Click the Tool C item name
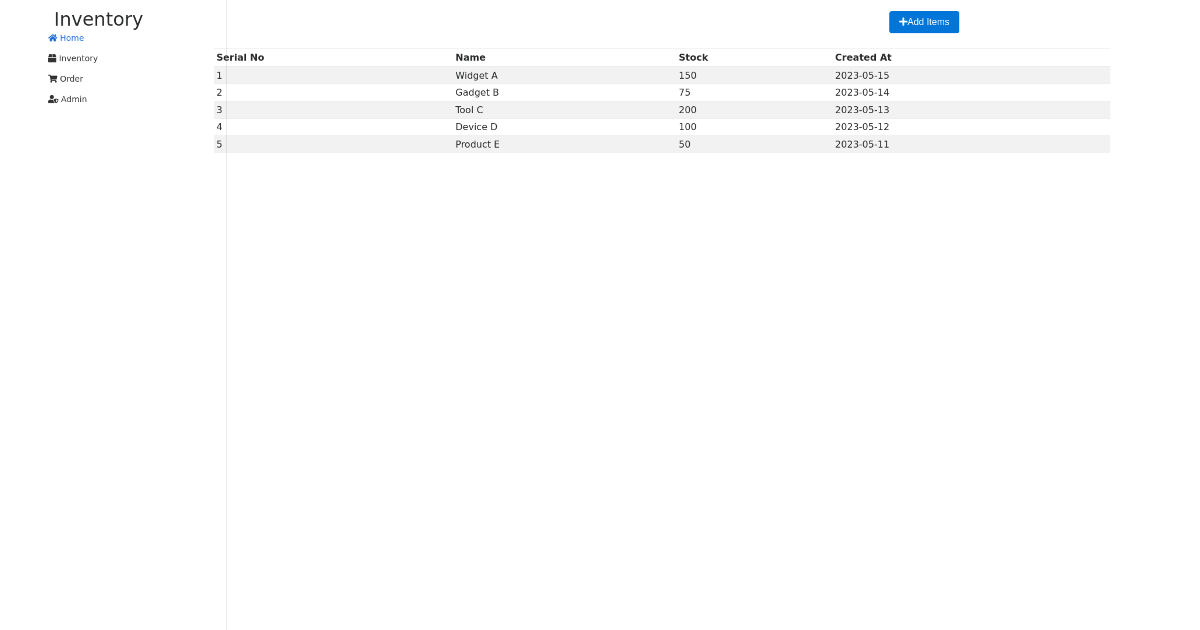 click(x=469, y=110)
